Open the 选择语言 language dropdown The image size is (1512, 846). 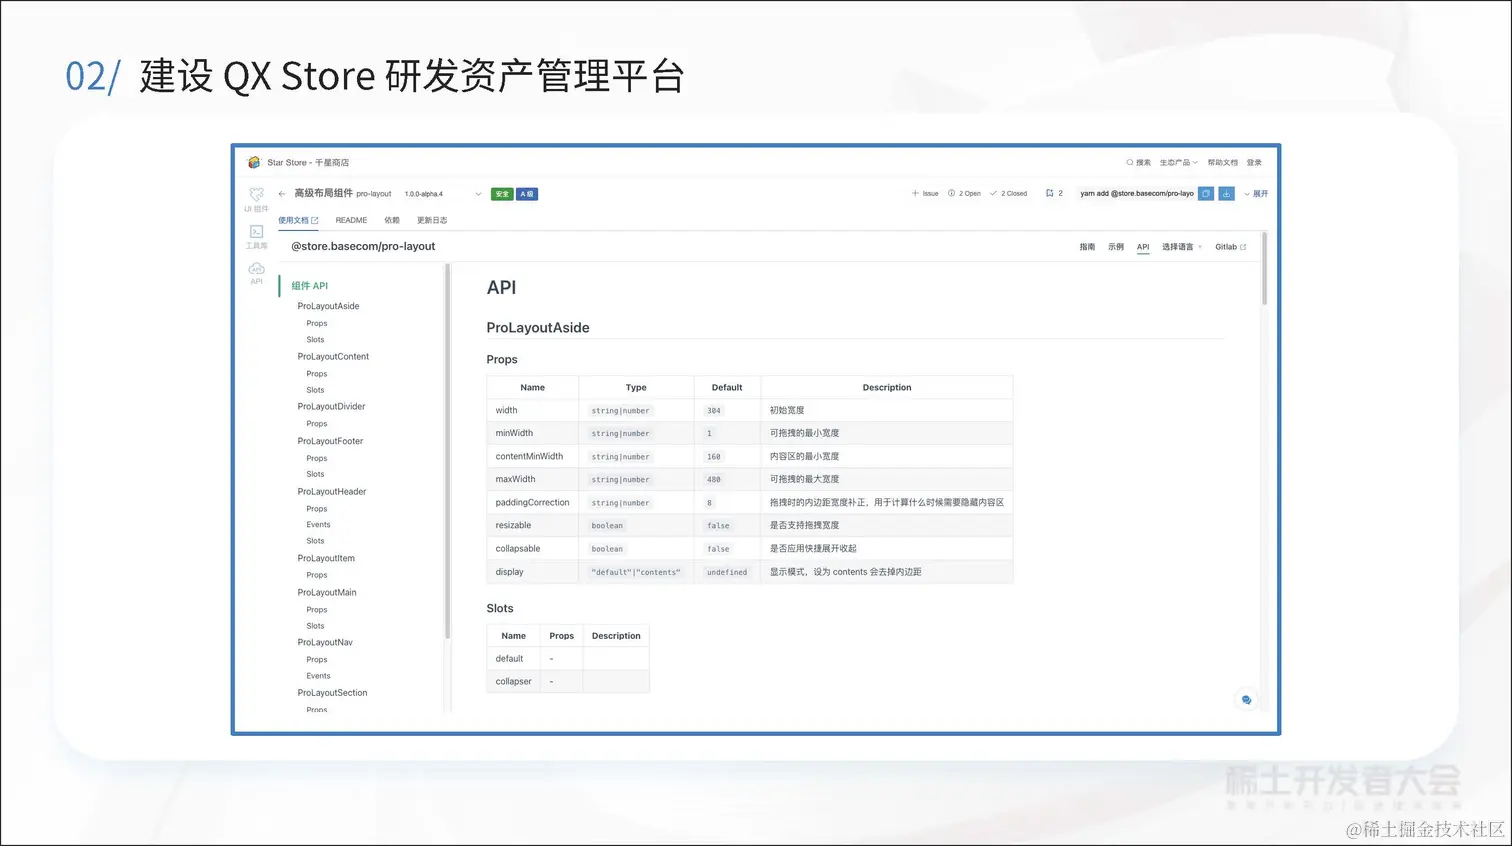tap(1181, 247)
